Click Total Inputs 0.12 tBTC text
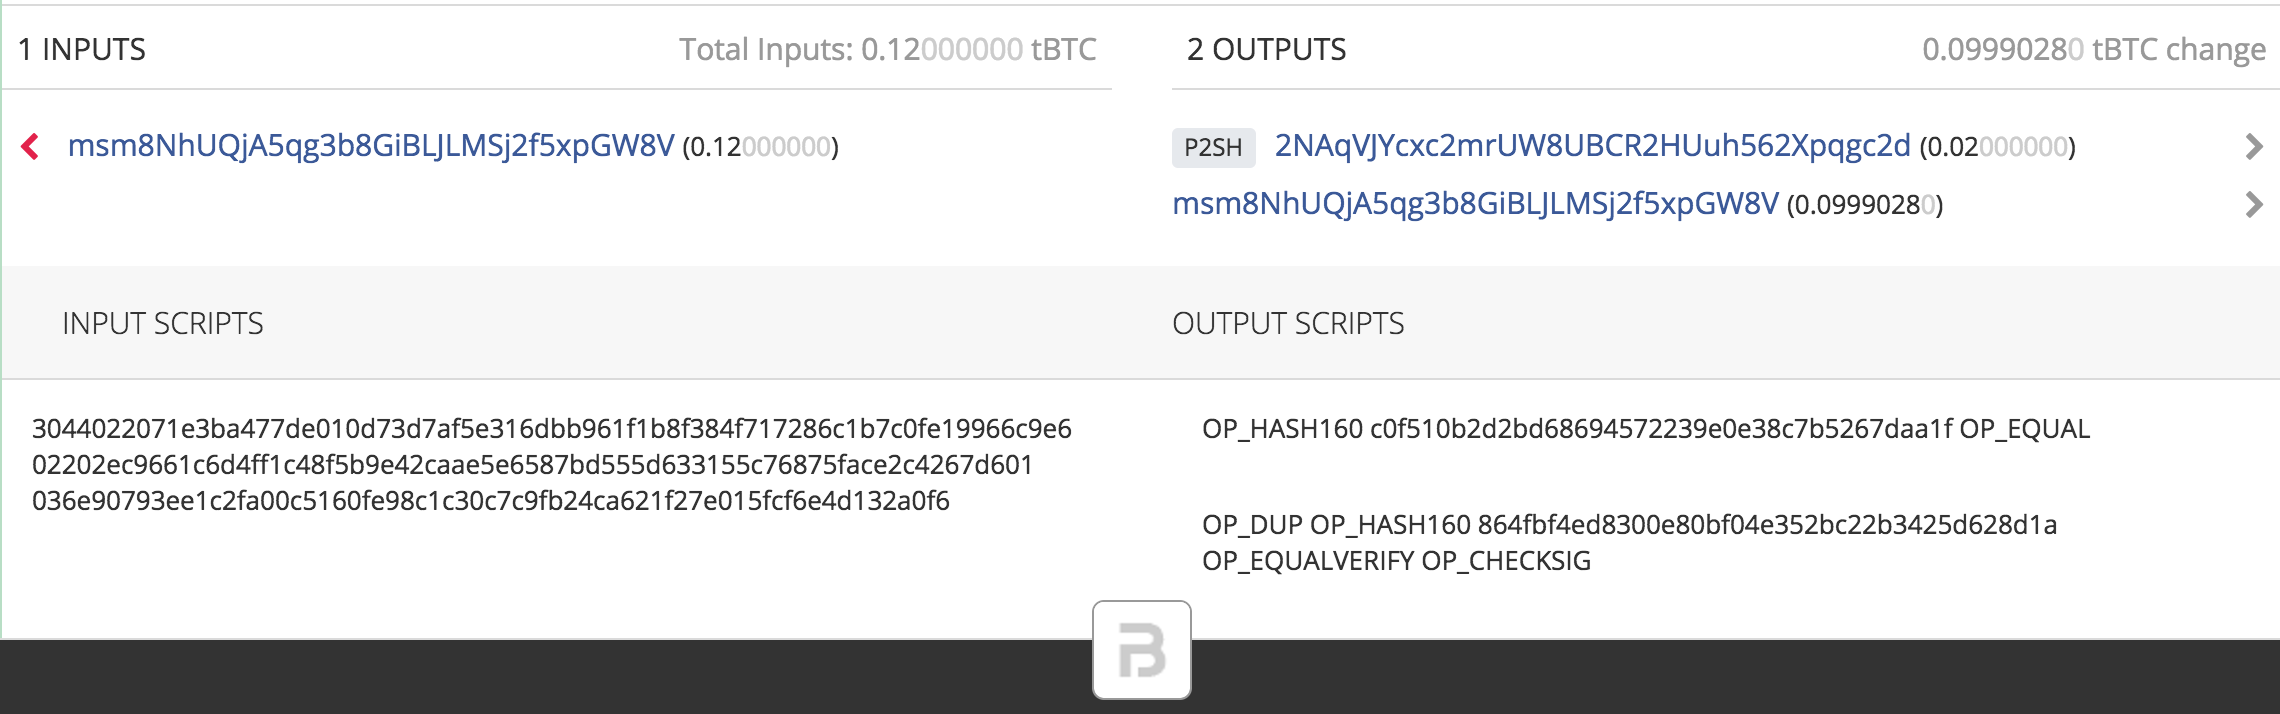The image size is (2280, 714). (888, 49)
